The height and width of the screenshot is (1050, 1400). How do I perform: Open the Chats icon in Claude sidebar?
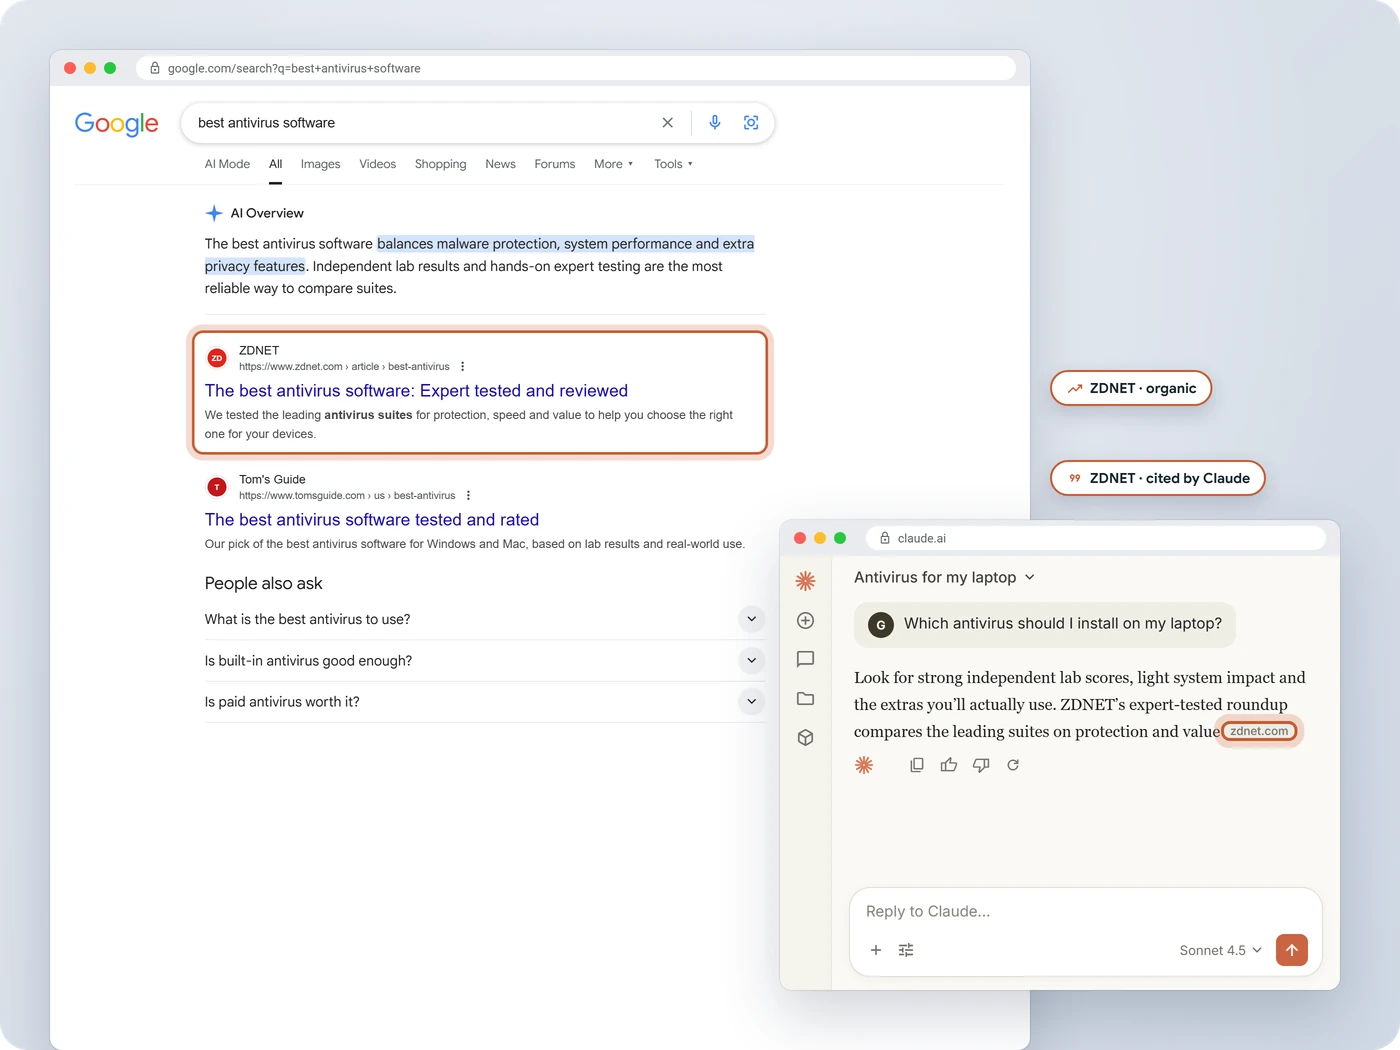pyautogui.click(x=805, y=659)
